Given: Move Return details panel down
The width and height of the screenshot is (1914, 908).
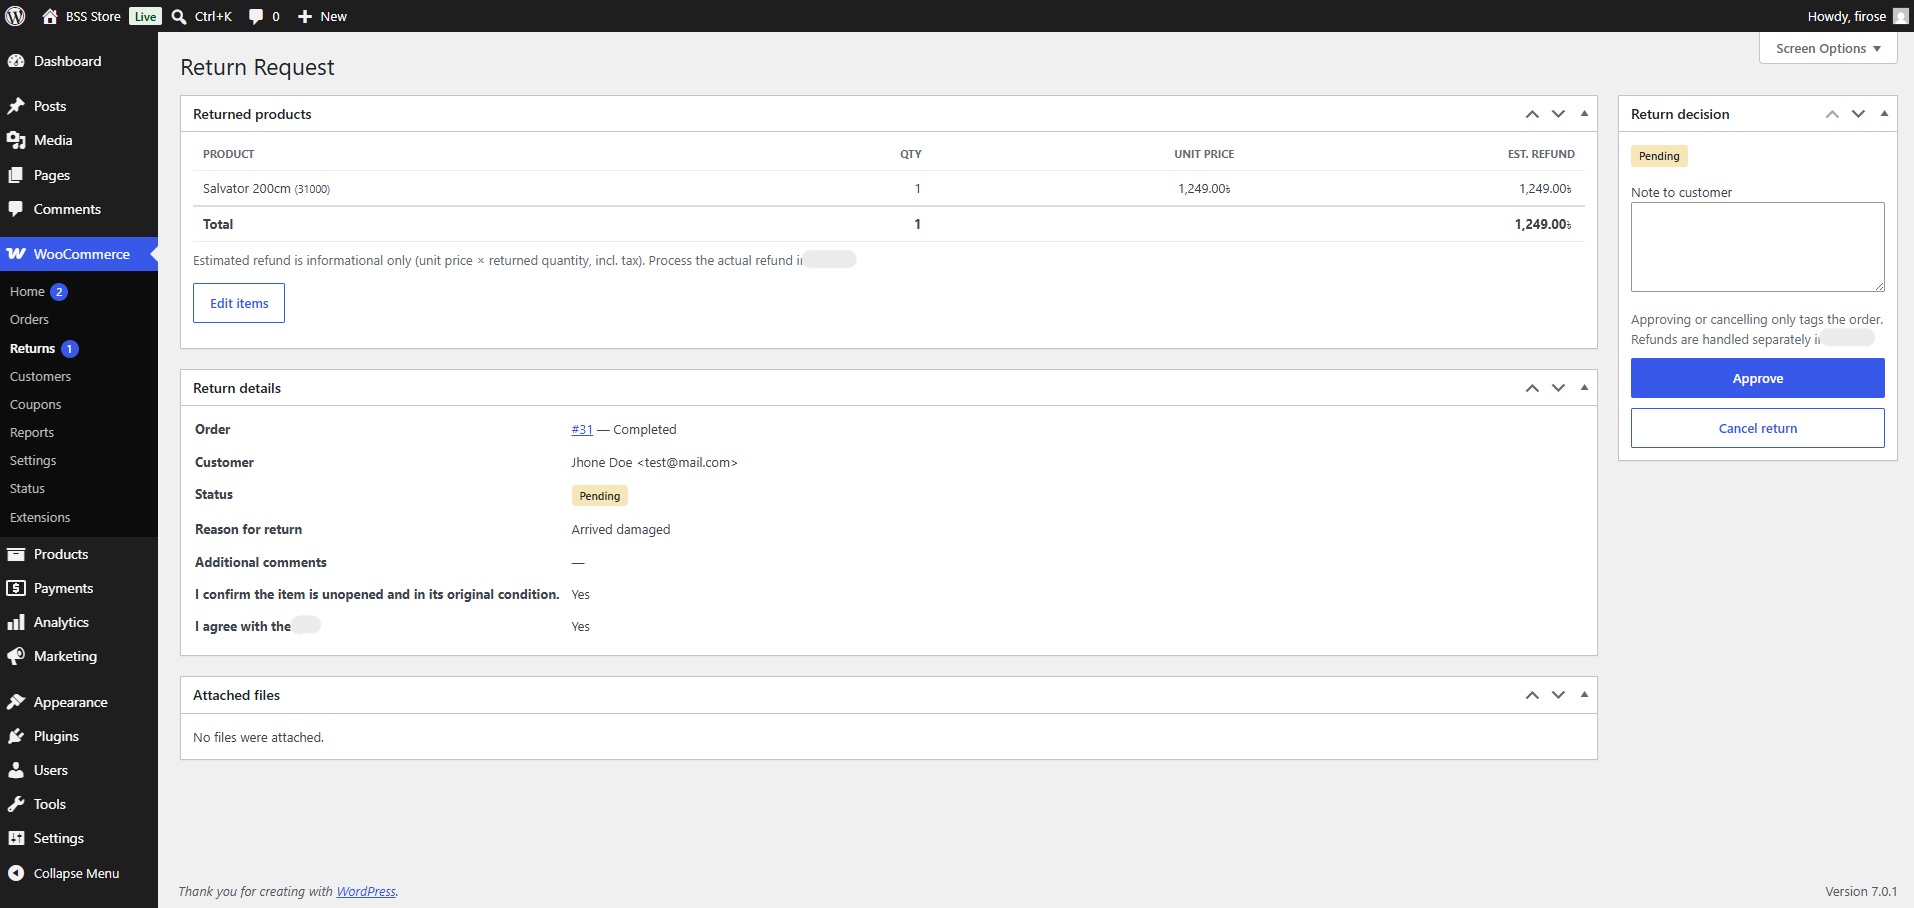Looking at the screenshot, I should [x=1558, y=388].
